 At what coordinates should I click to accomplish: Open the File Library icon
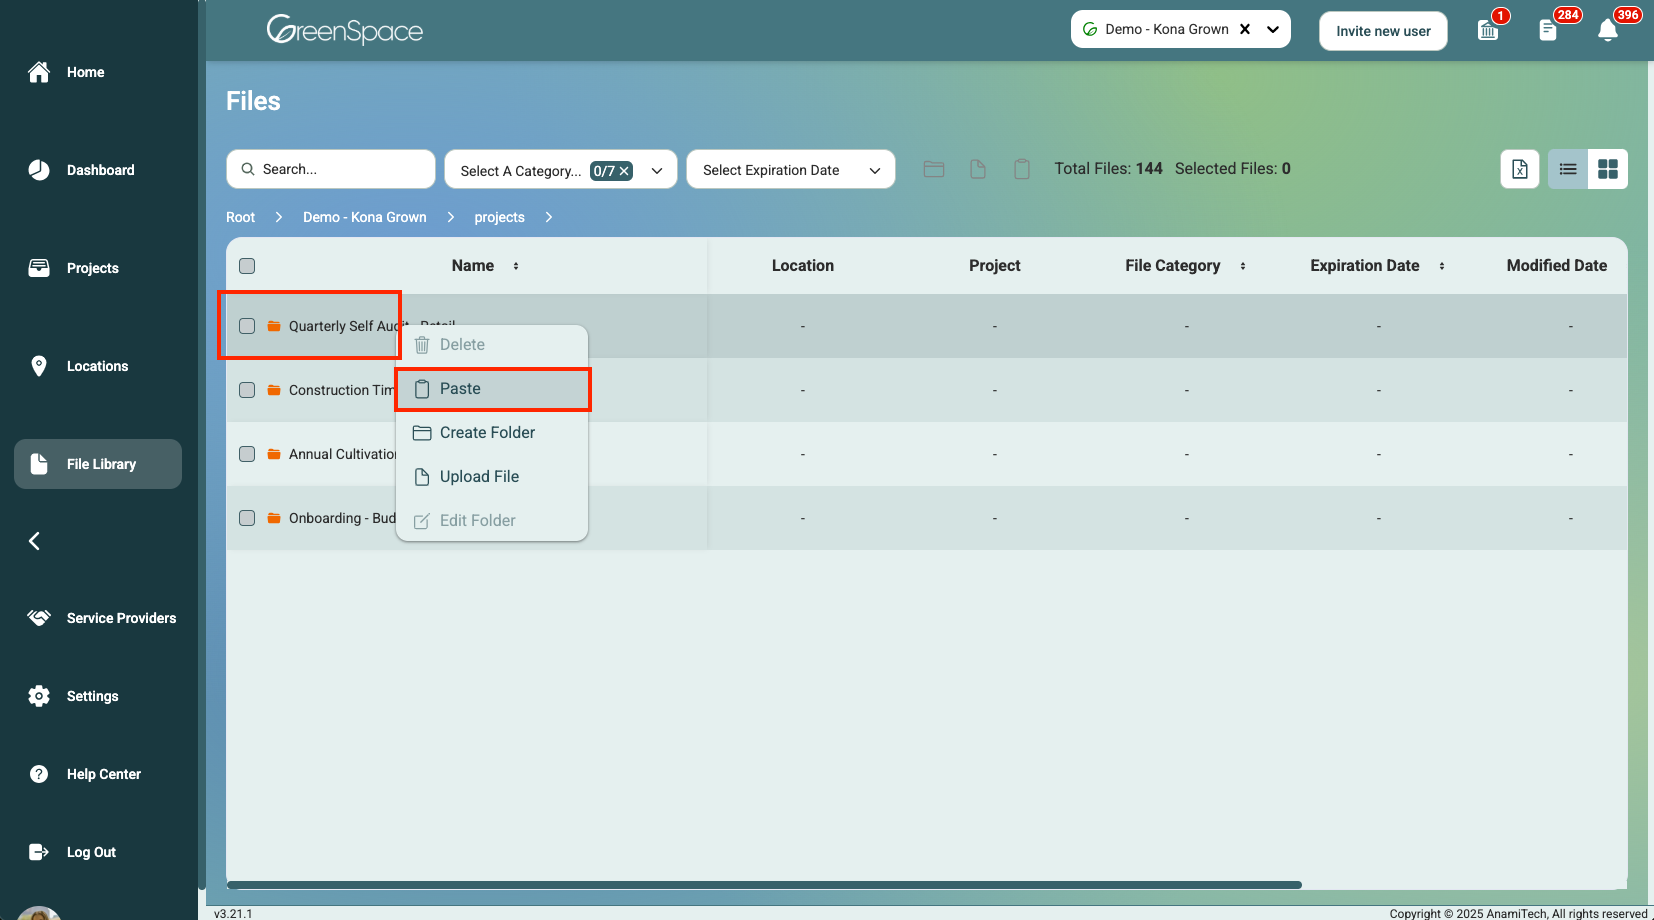[39, 464]
